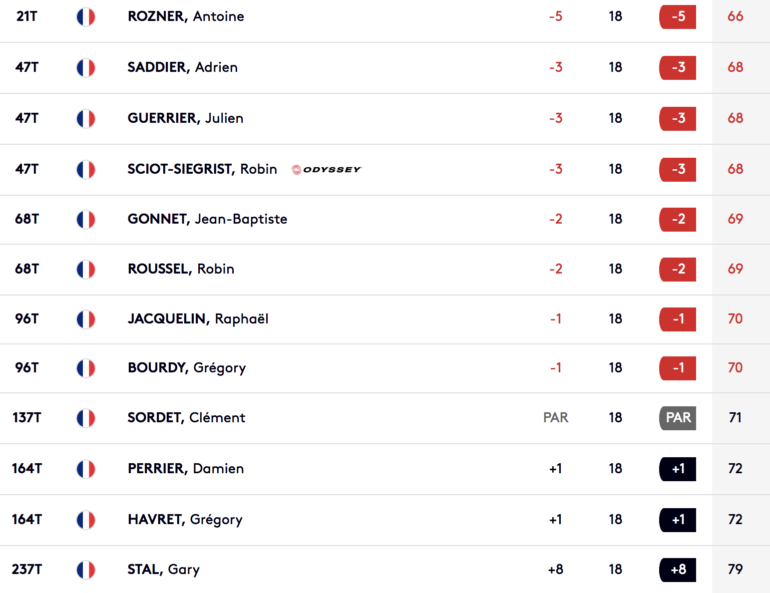Click the Odyssey sponsor logo
The image size is (770, 593).
(326, 169)
